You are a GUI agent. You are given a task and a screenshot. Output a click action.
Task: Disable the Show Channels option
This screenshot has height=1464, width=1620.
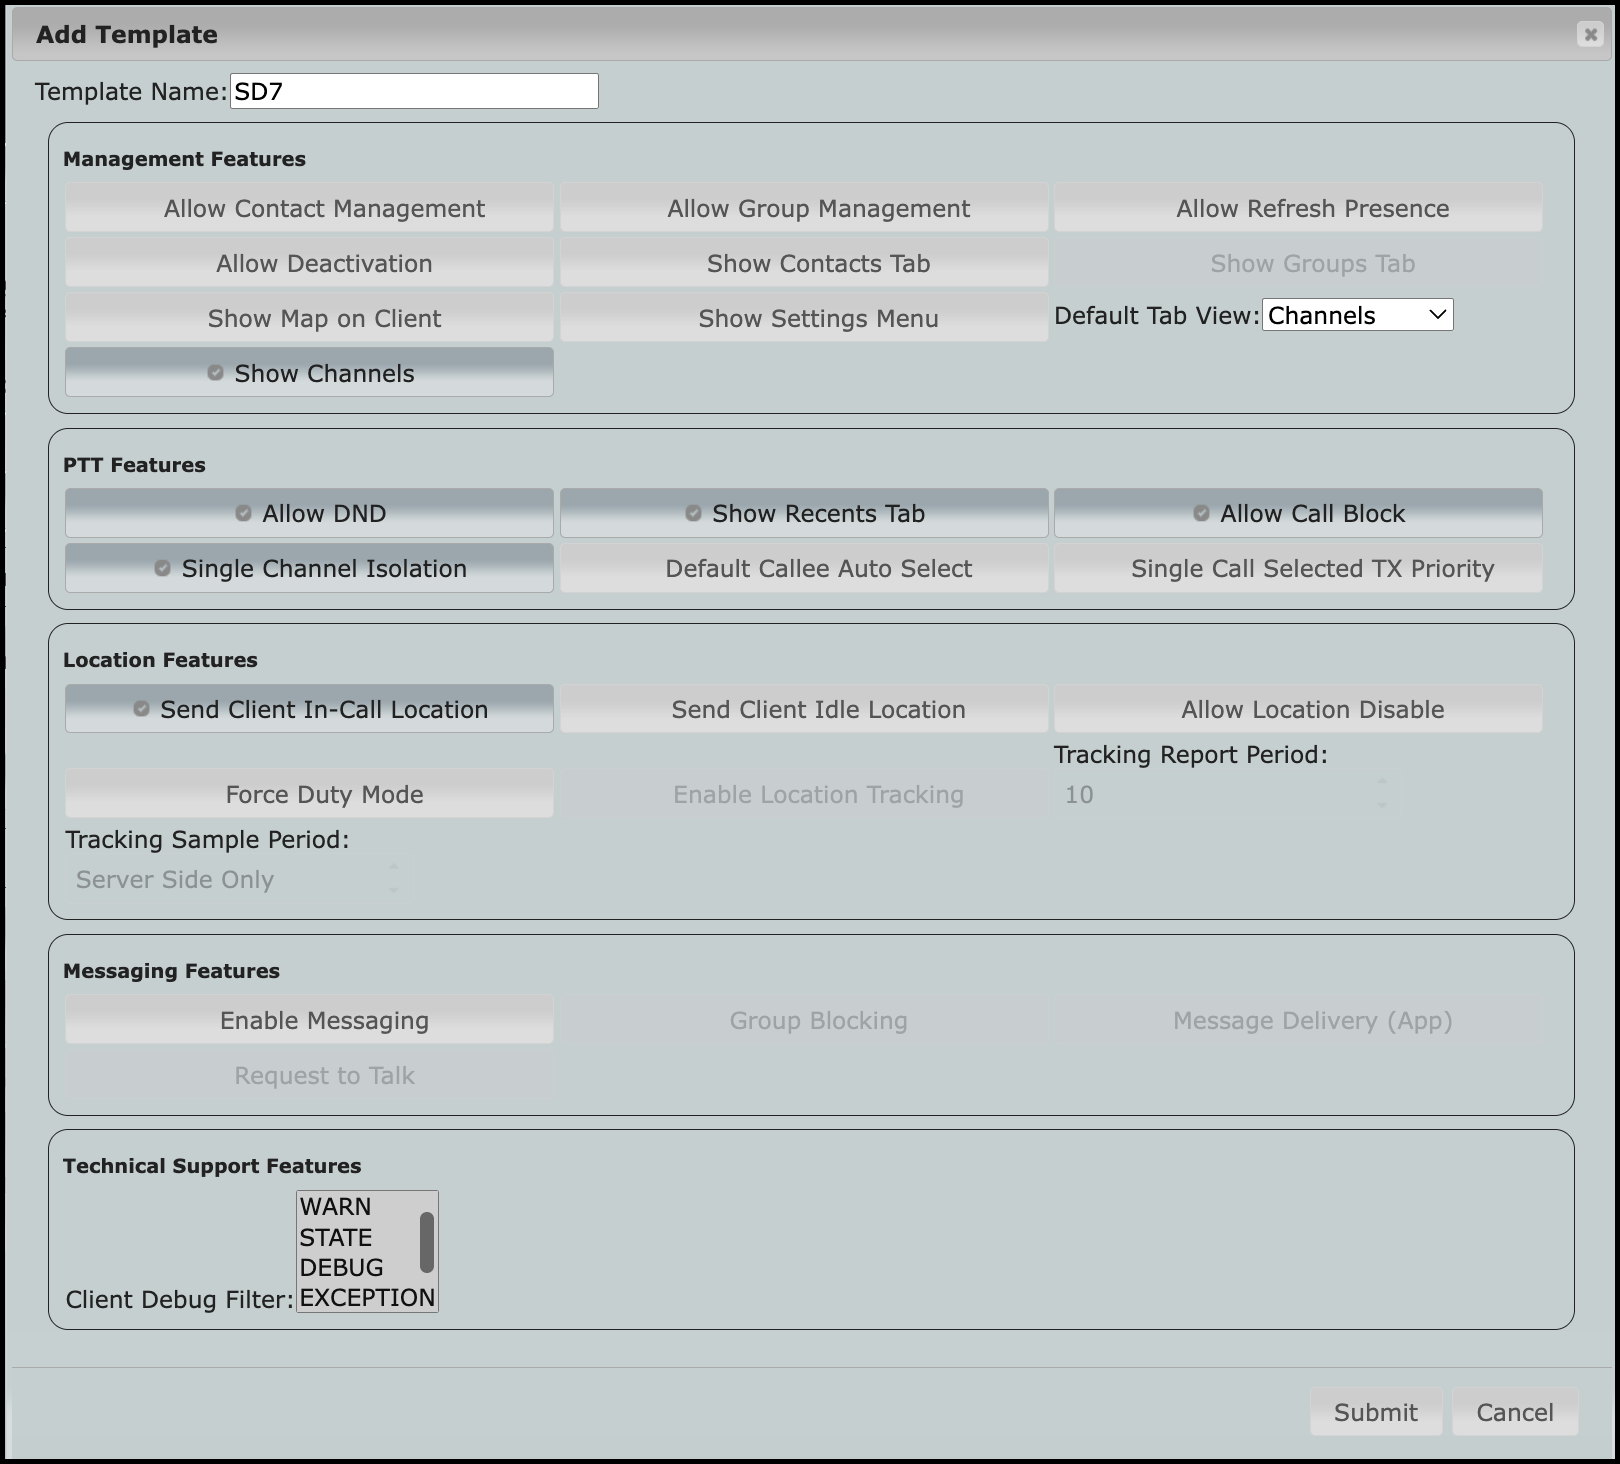pyautogui.click(x=309, y=373)
